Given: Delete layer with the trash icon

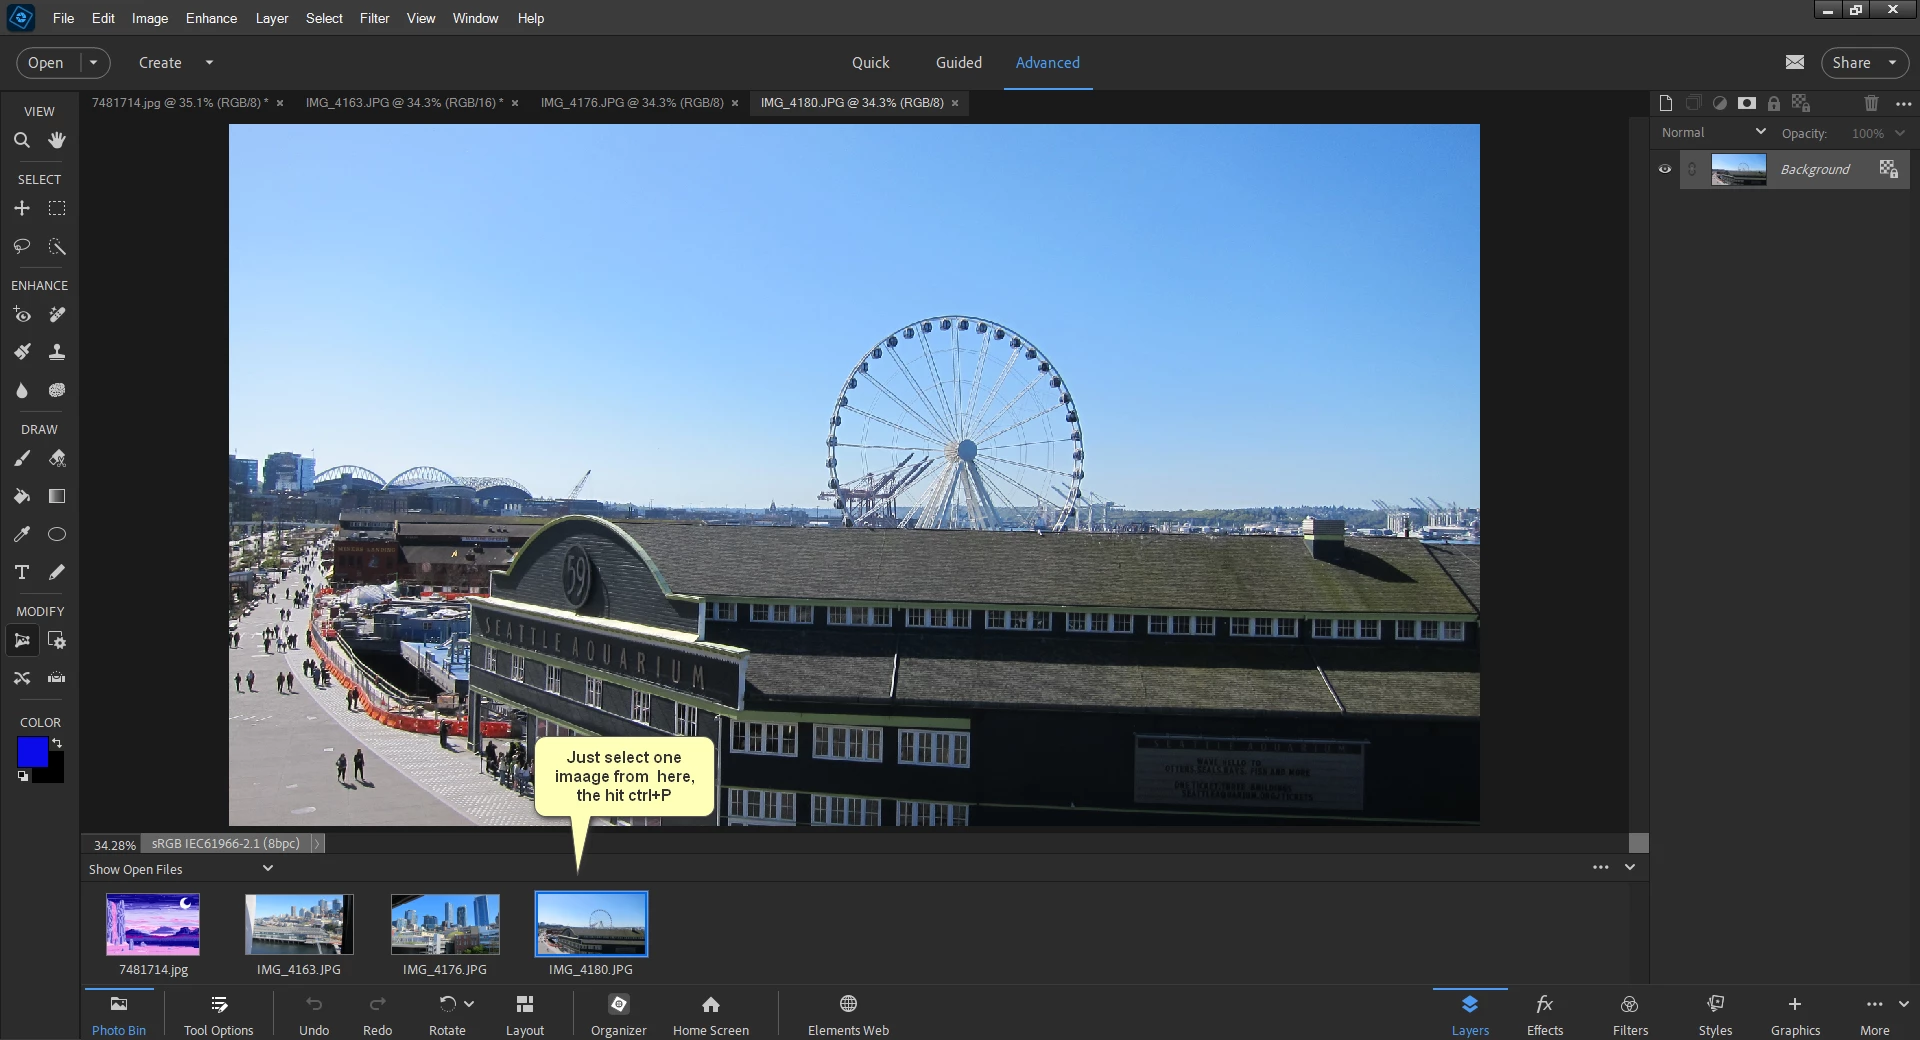Looking at the screenshot, I should coord(1871,103).
